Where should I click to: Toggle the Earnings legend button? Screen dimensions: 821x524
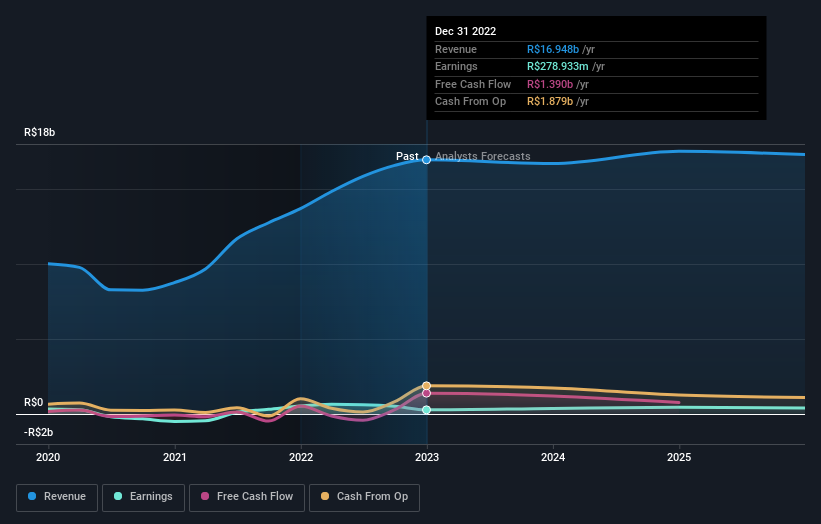(143, 497)
